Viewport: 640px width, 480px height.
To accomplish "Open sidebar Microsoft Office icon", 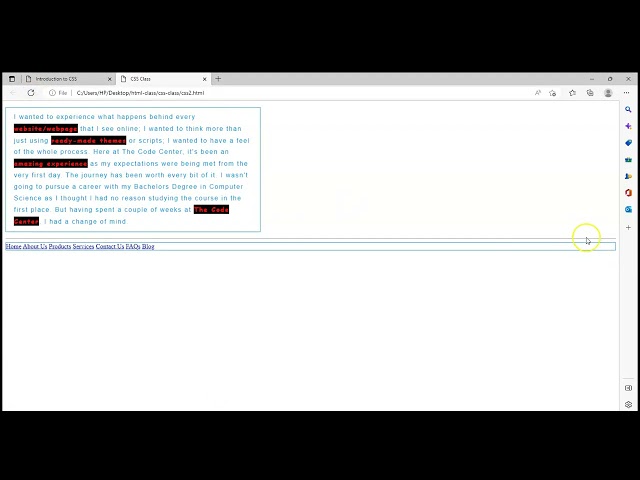I will (628, 193).
